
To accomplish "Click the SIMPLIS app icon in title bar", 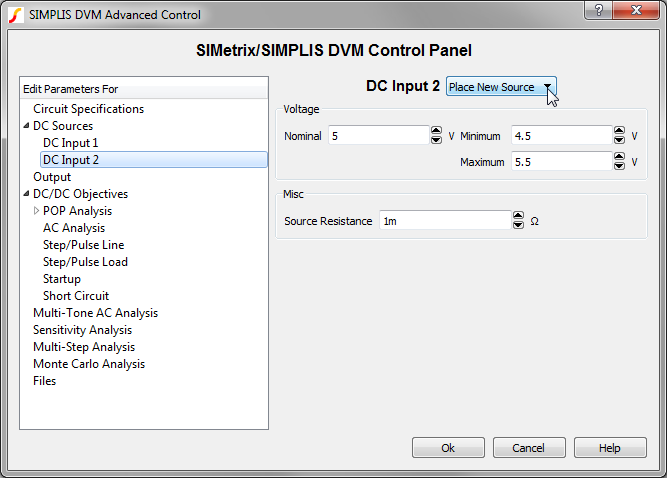I will pos(15,15).
